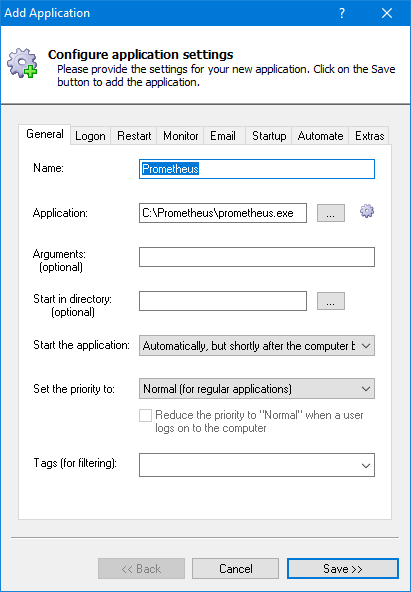The width and height of the screenshot is (411, 592).
Task: Go to the Email tab
Action: coord(223,136)
